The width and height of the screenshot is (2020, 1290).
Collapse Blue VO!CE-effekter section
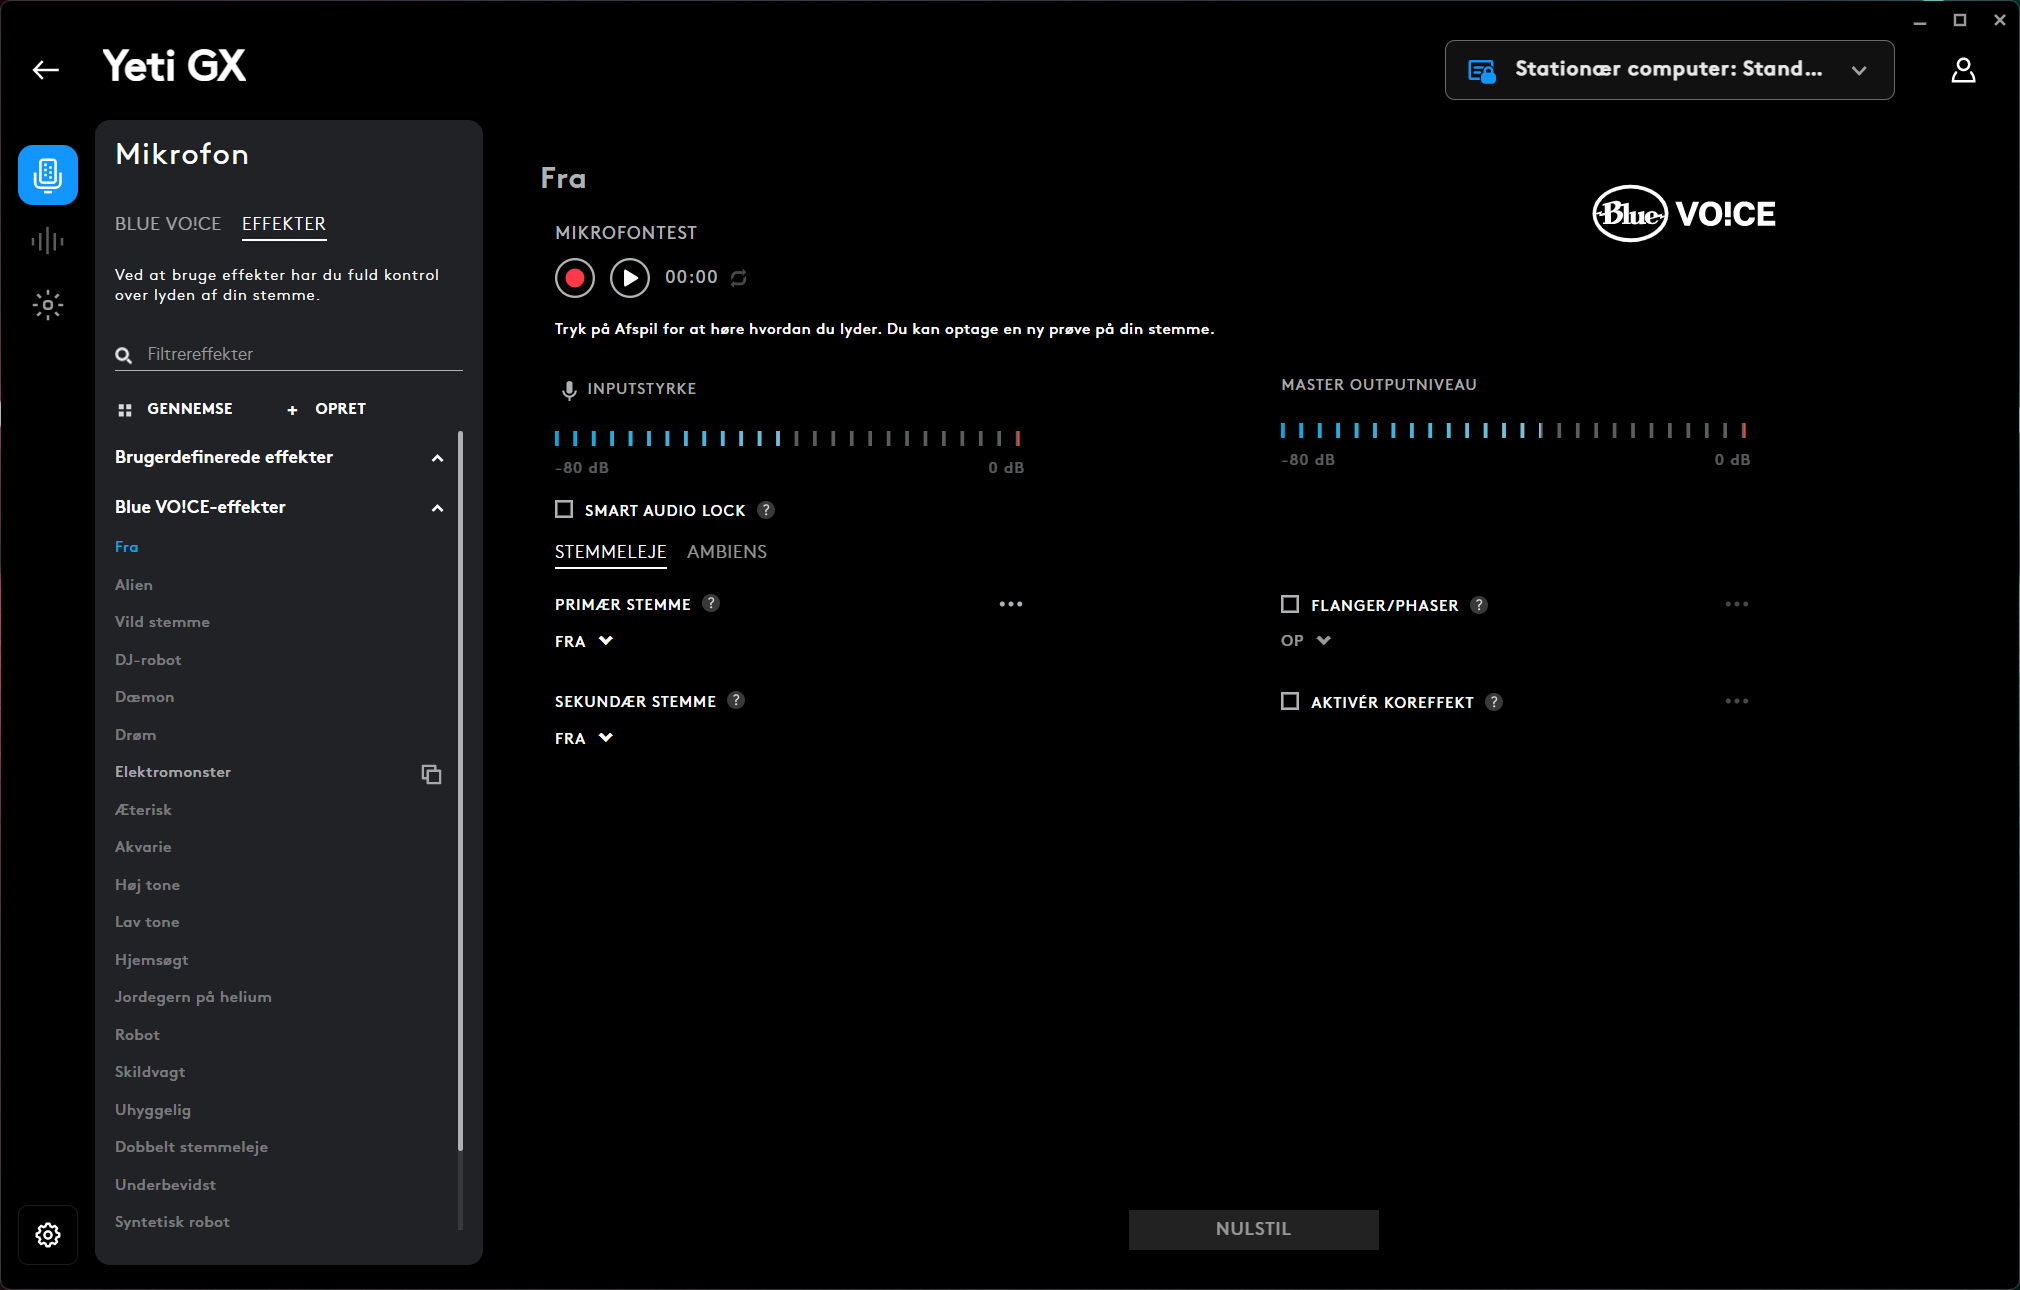pos(437,508)
